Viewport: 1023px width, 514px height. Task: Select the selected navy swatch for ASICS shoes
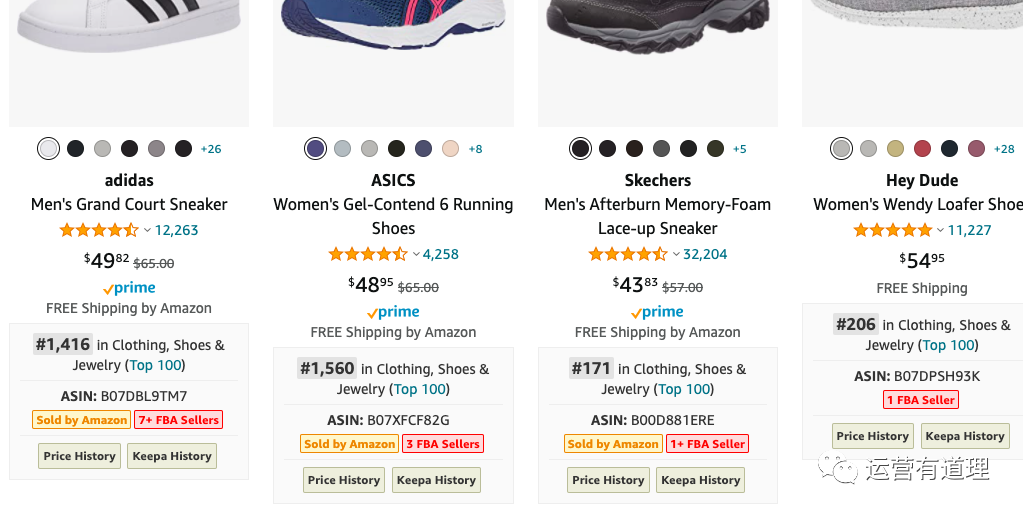(315, 149)
